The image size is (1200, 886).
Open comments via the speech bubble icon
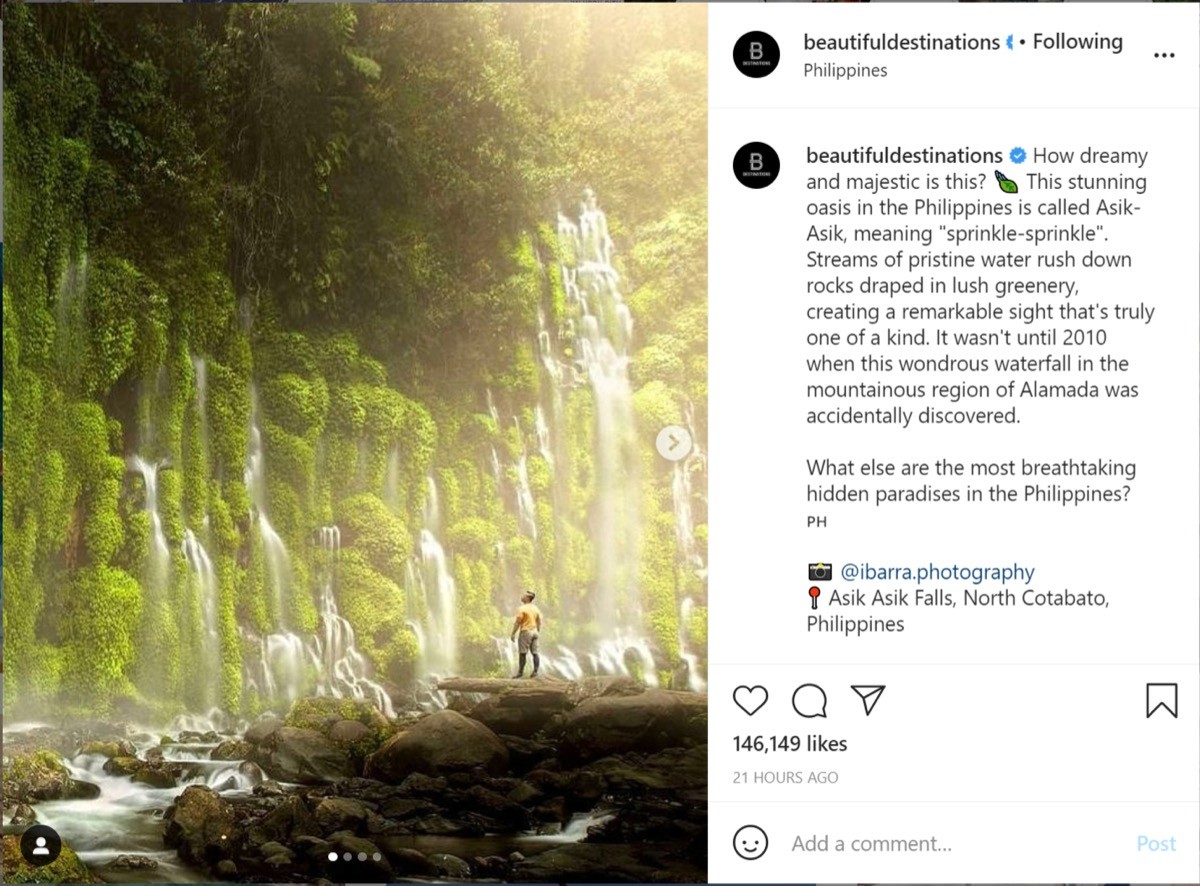pyautogui.click(x=808, y=701)
